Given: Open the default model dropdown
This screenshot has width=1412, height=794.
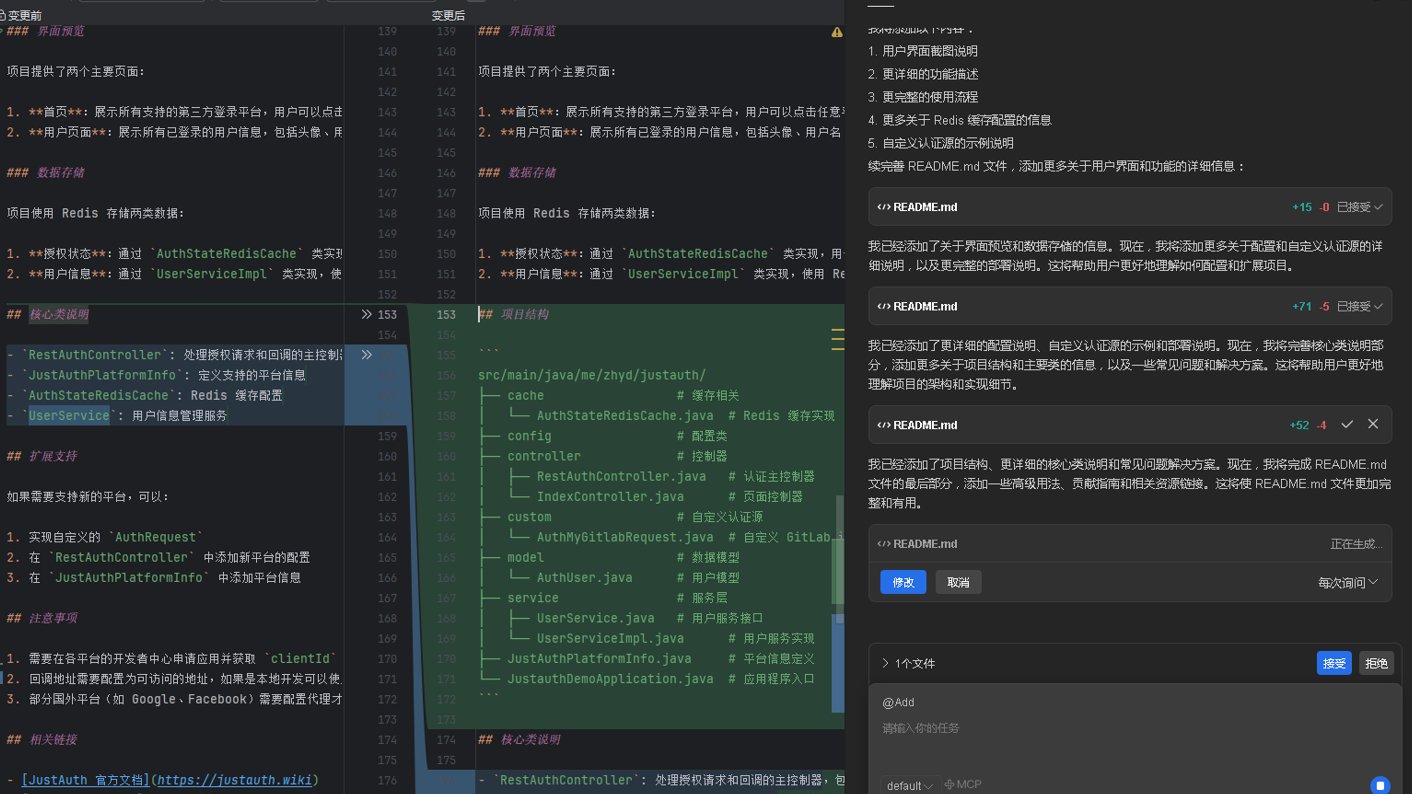Looking at the screenshot, I should pyautogui.click(x=909, y=785).
